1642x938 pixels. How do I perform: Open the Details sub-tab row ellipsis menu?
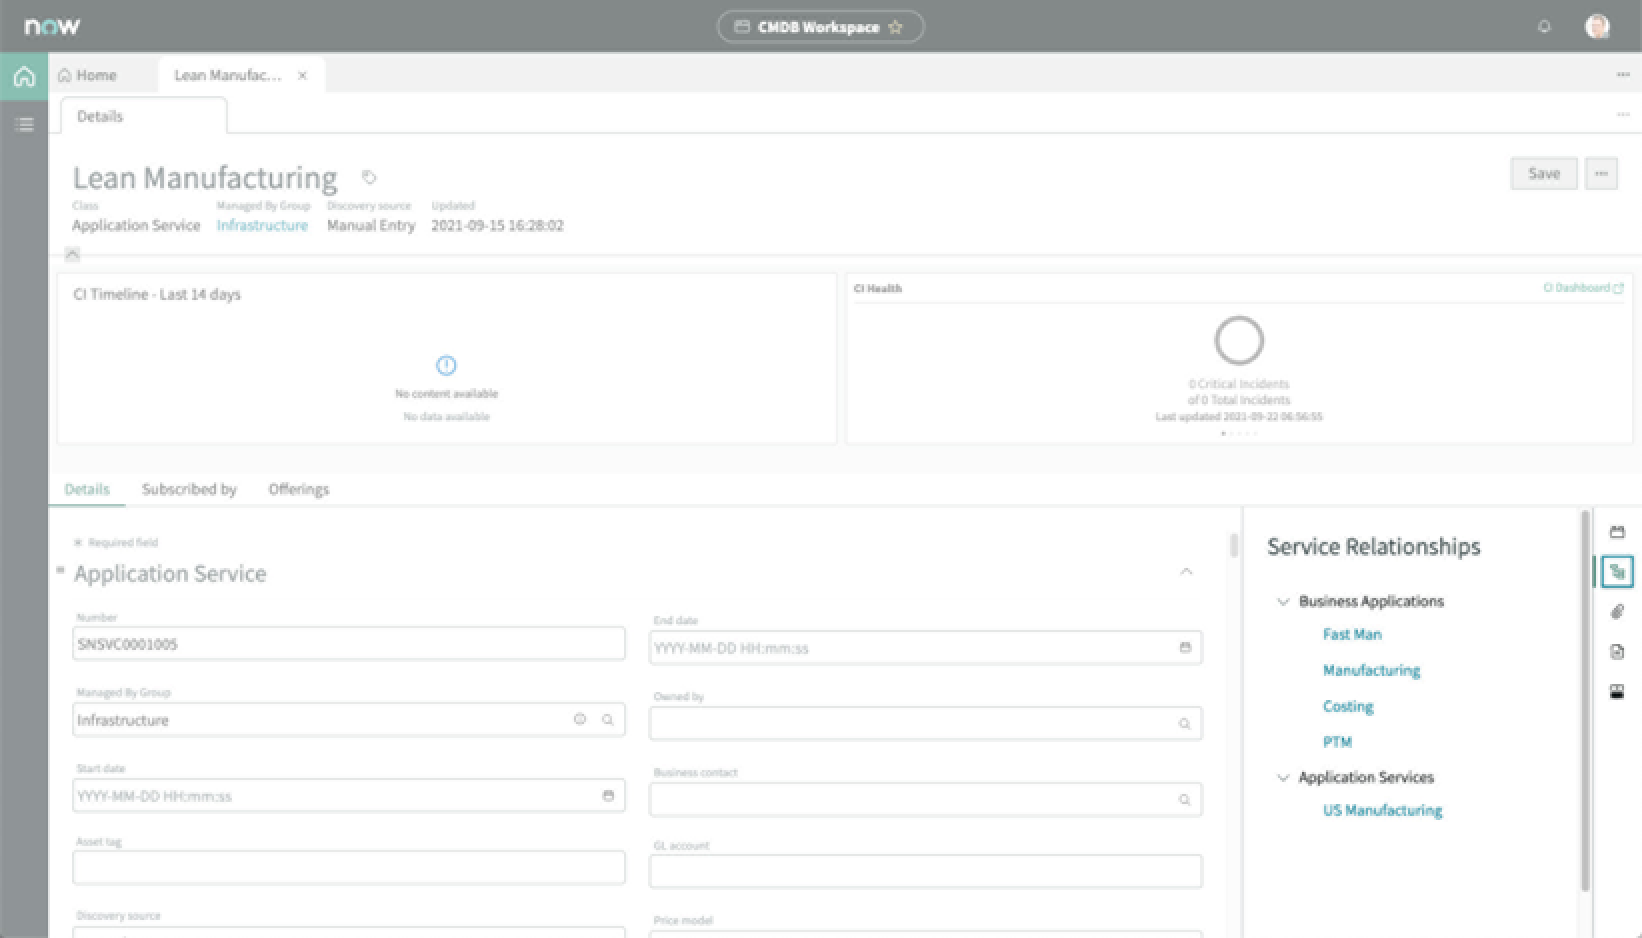(1622, 115)
